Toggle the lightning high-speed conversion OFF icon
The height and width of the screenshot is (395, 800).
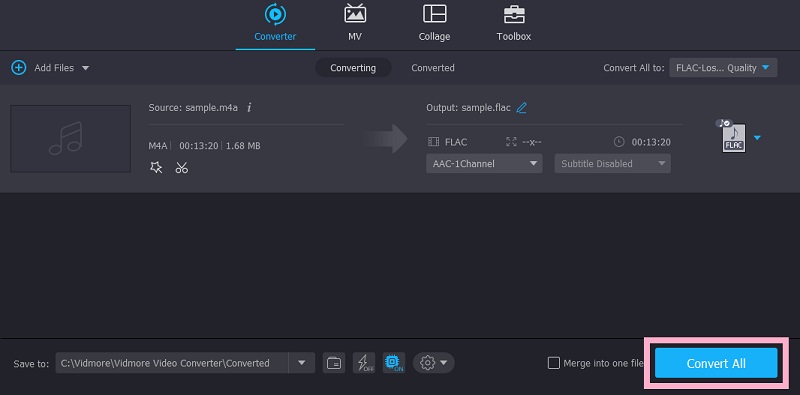tap(364, 363)
